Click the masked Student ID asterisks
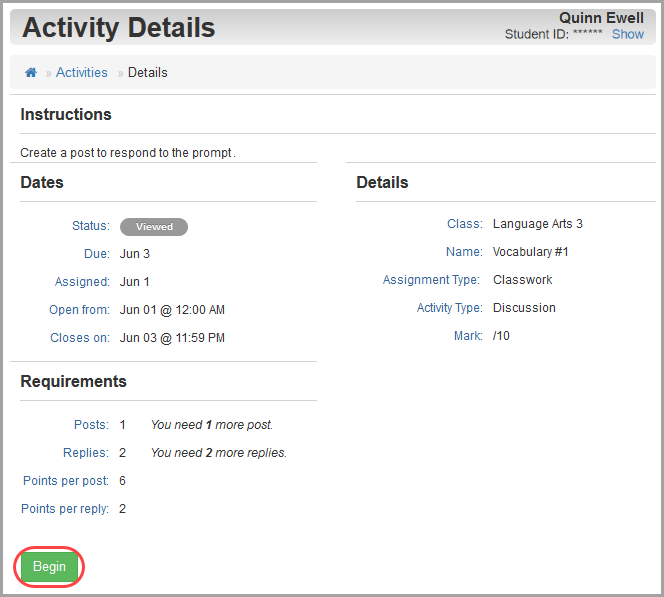This screenshot has width=664, height=597. pyautogui.click(x=588, y=33)
